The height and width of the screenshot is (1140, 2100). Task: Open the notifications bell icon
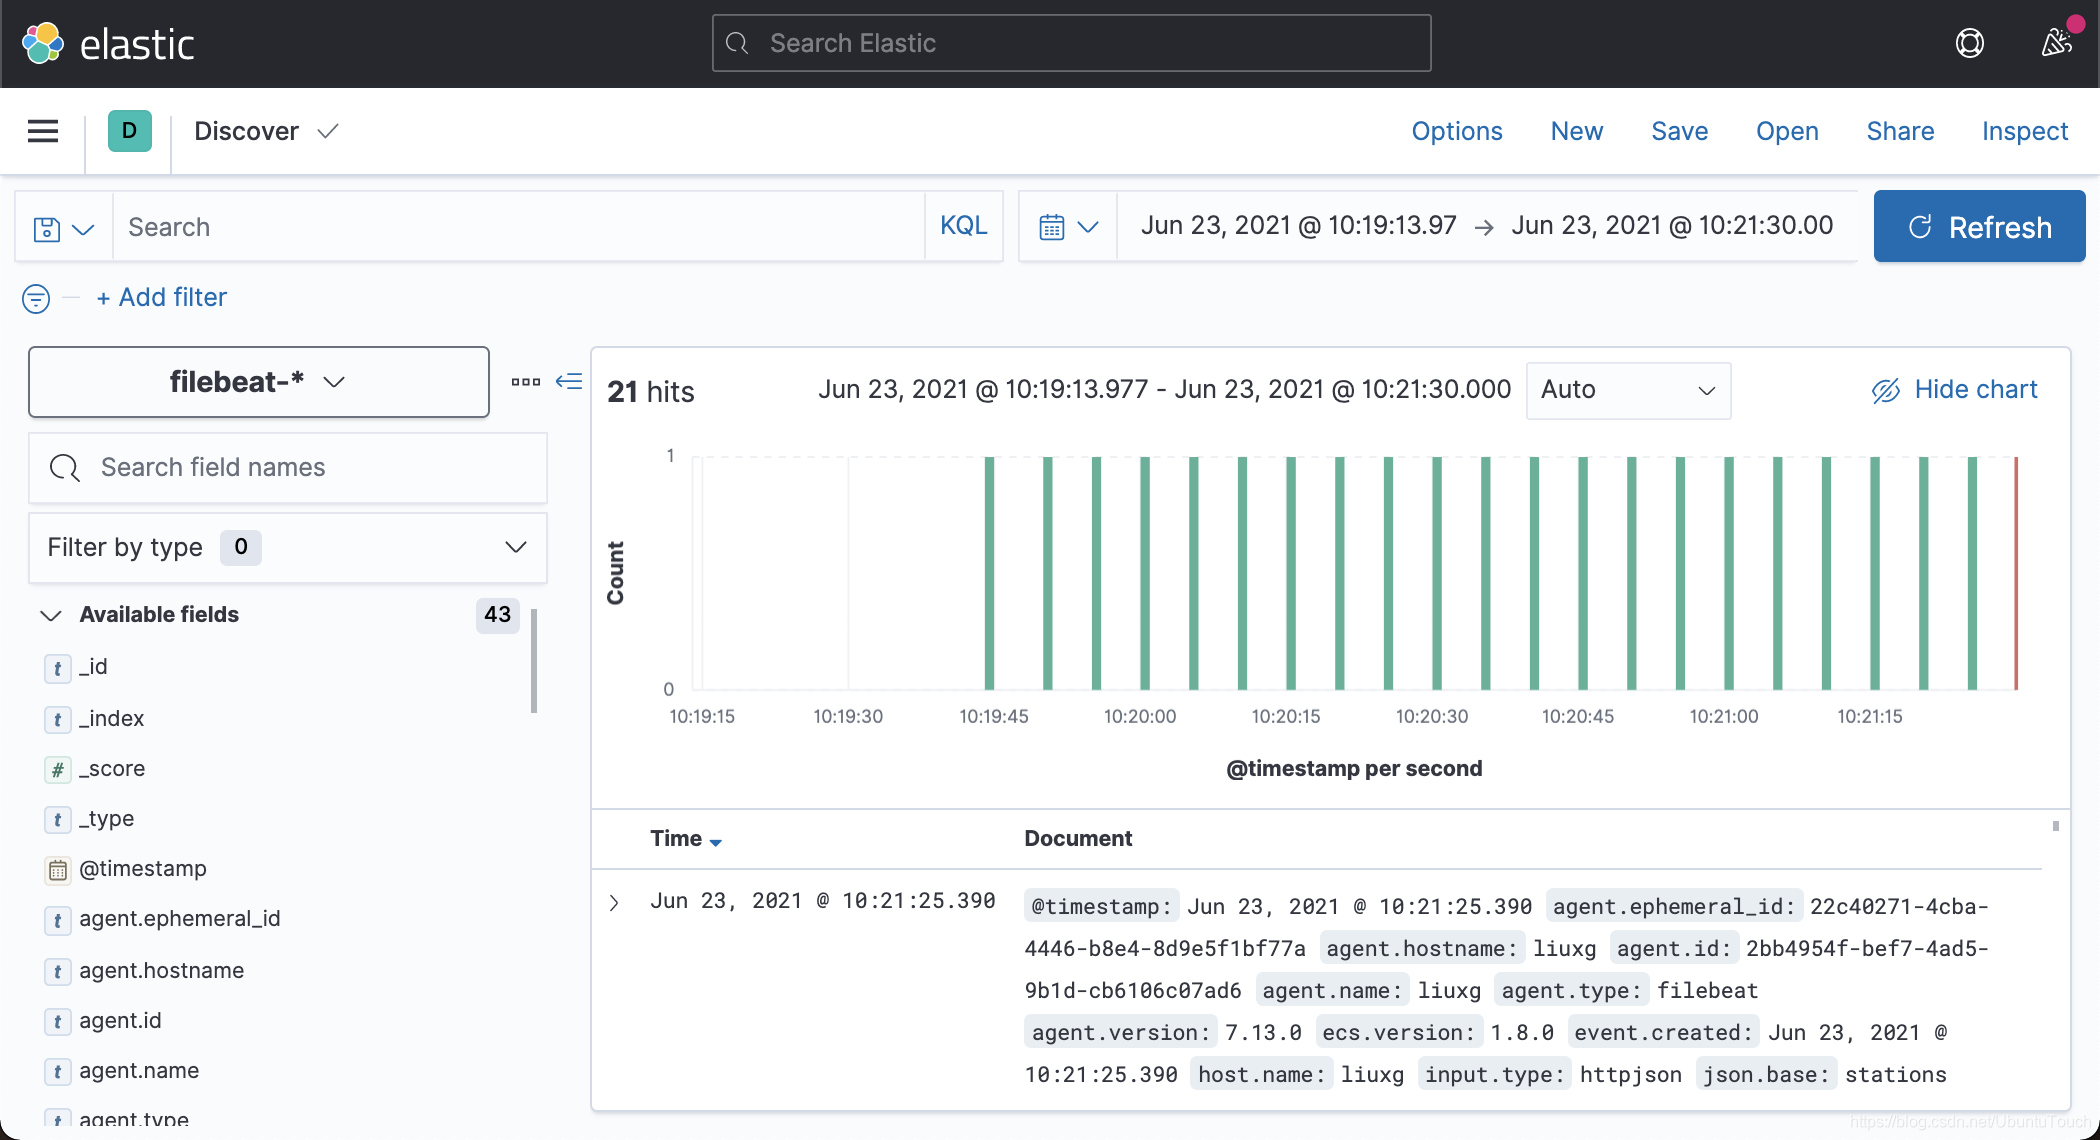[x=2057, y=42]
